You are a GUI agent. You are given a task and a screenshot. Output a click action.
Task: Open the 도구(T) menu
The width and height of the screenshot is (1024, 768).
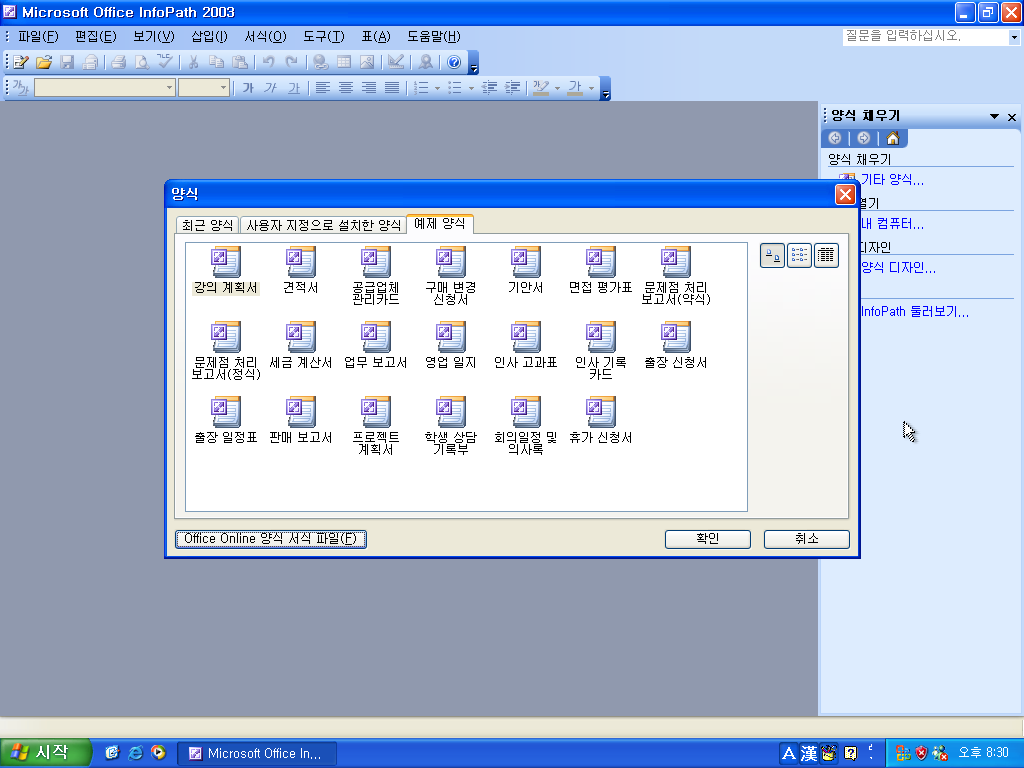point(323,37)
